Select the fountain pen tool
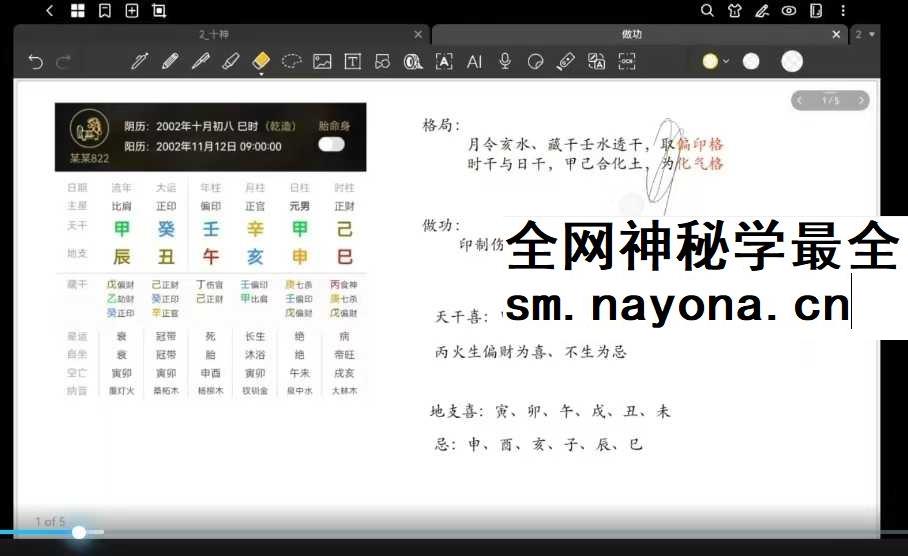908x556 pixels. tap(139, 61)
